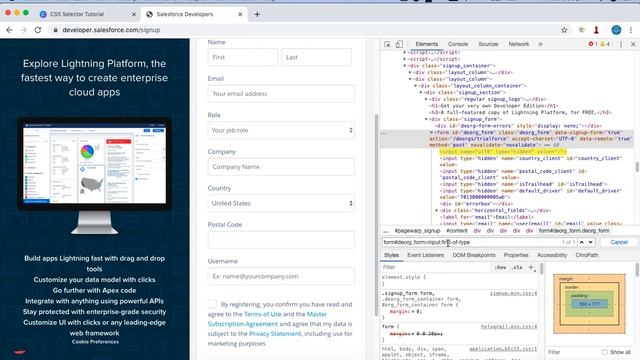
Task: Open the Event Listeners pane
Action: (425, 255)
